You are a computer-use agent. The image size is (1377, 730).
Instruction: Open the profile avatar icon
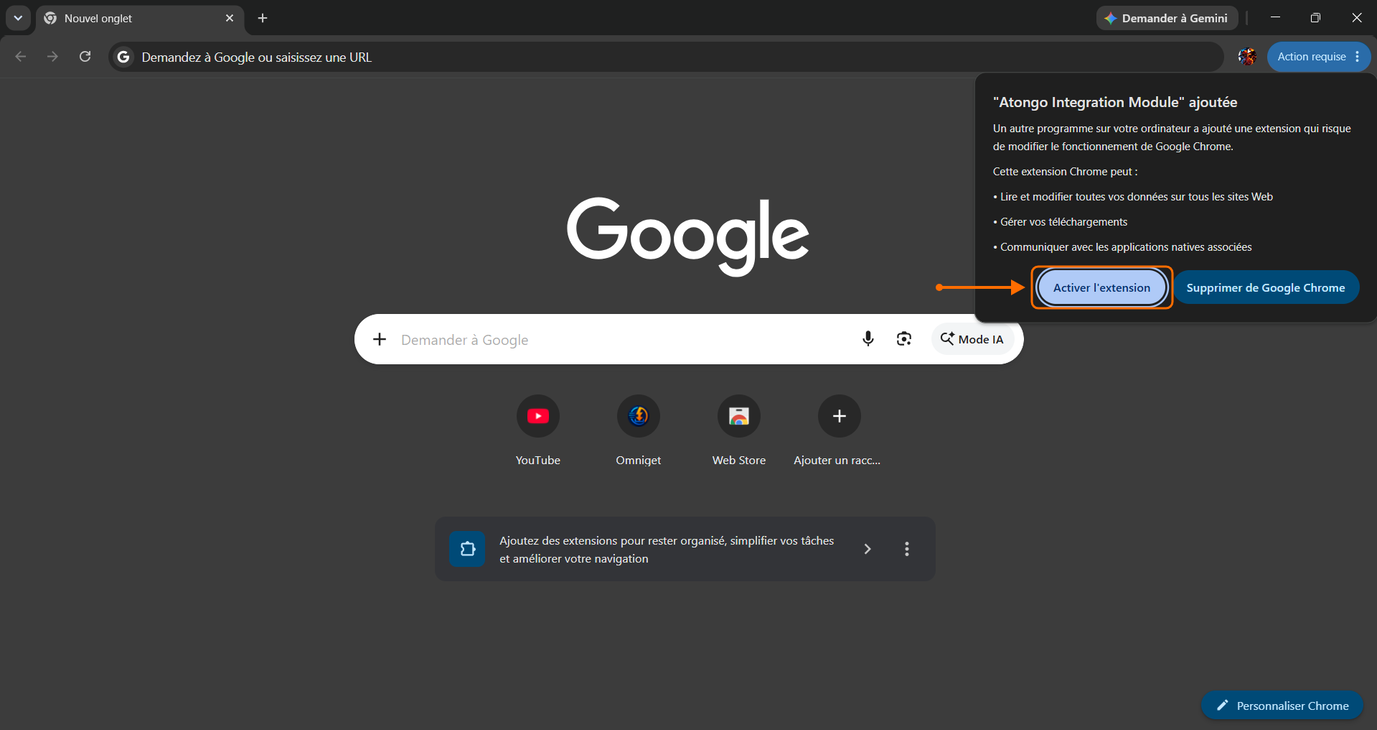[1246, 57]
